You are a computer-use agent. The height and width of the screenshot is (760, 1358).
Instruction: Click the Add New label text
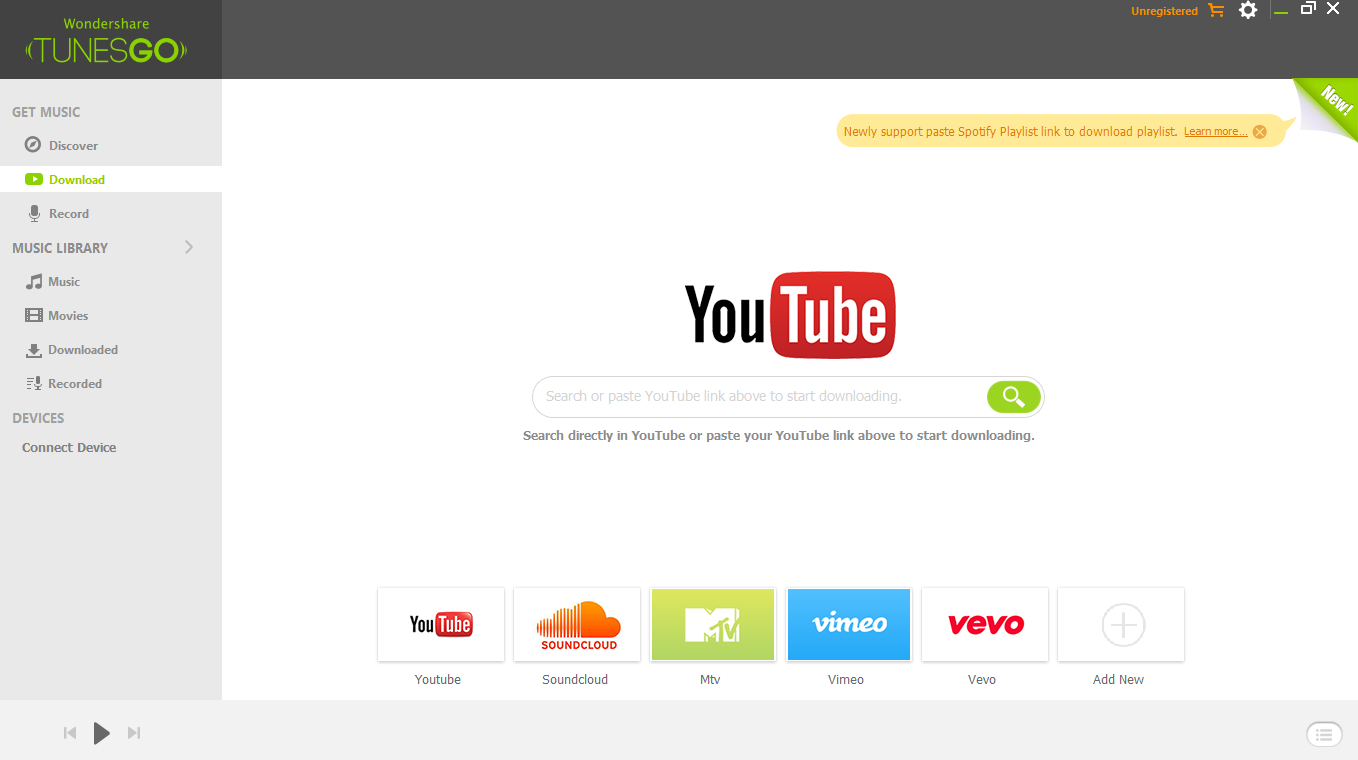pos(1119,680)
